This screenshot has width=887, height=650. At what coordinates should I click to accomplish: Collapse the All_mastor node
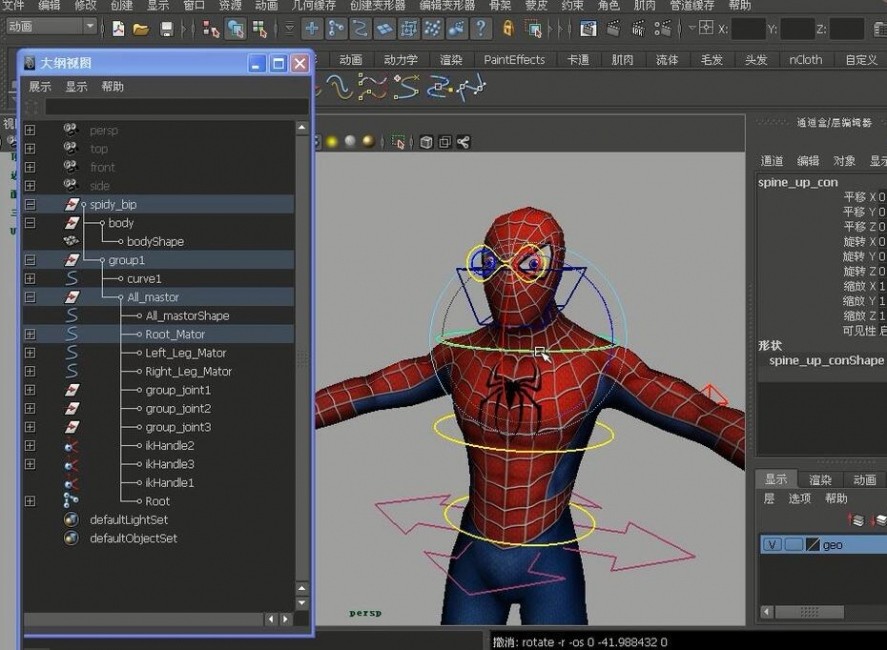click(x=30, y=297)
